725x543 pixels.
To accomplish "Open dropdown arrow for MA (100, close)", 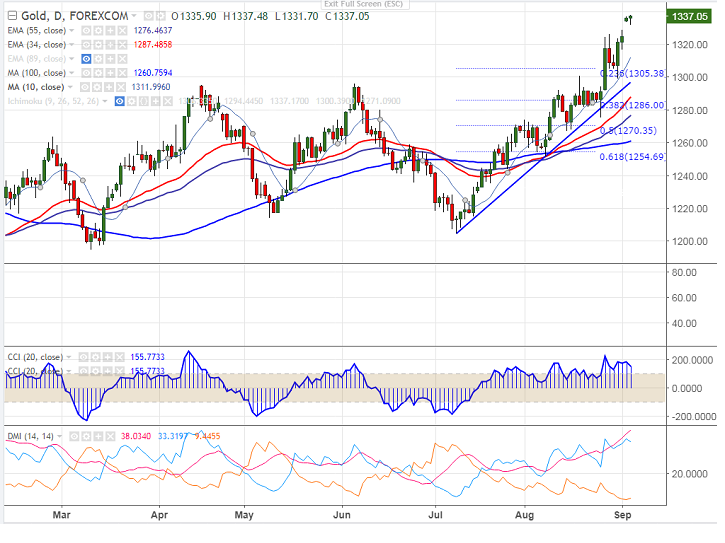I will (72, 73).
